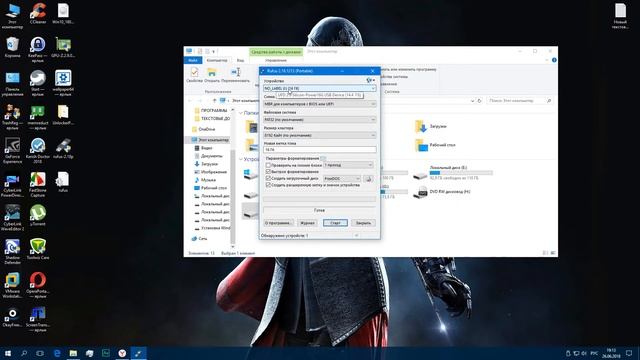The height and width of the screenshot is (360, 640).
Task: Open the Device dropdown in Rufus
Action: [x=320, y=88]
